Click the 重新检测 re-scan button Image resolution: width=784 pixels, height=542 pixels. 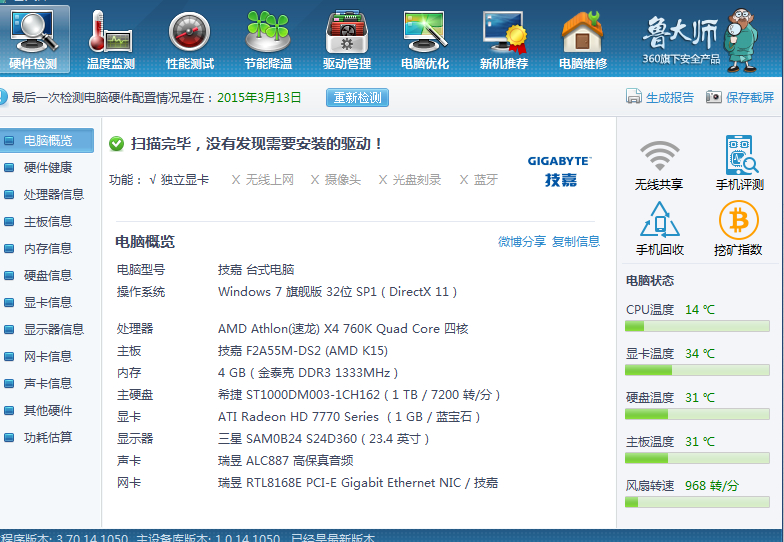click(358, 98)
